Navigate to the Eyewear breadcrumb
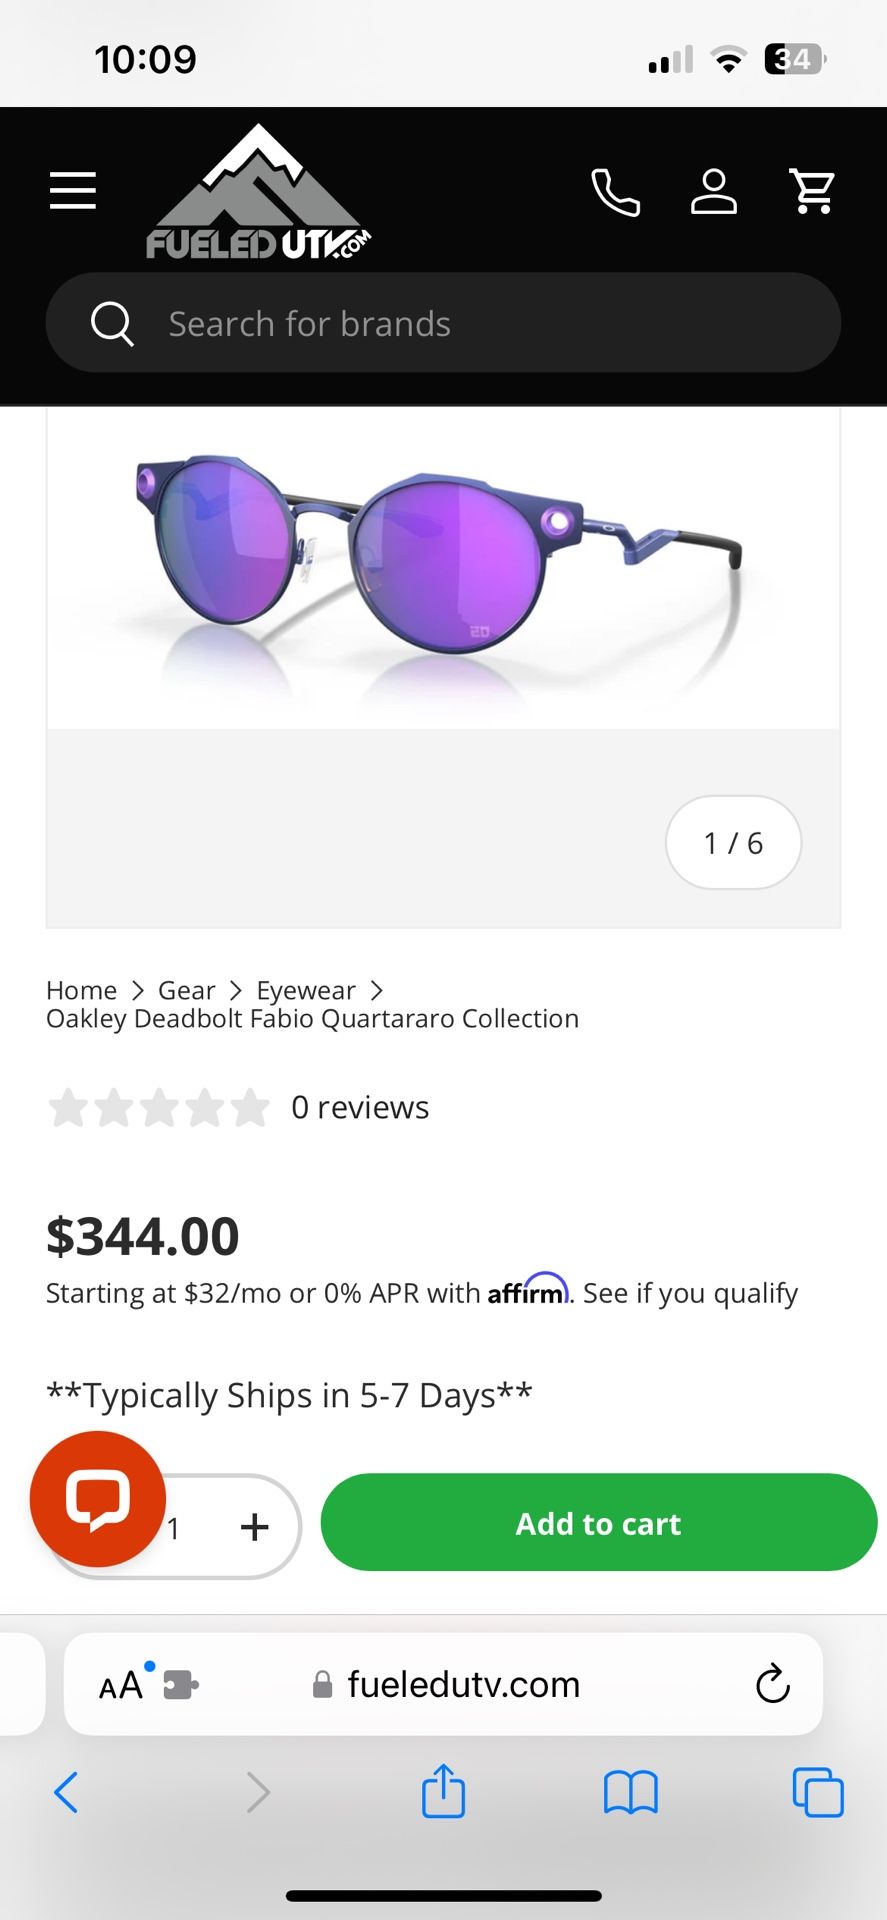Screen dimensions: 887x1920 coord(305,990)
